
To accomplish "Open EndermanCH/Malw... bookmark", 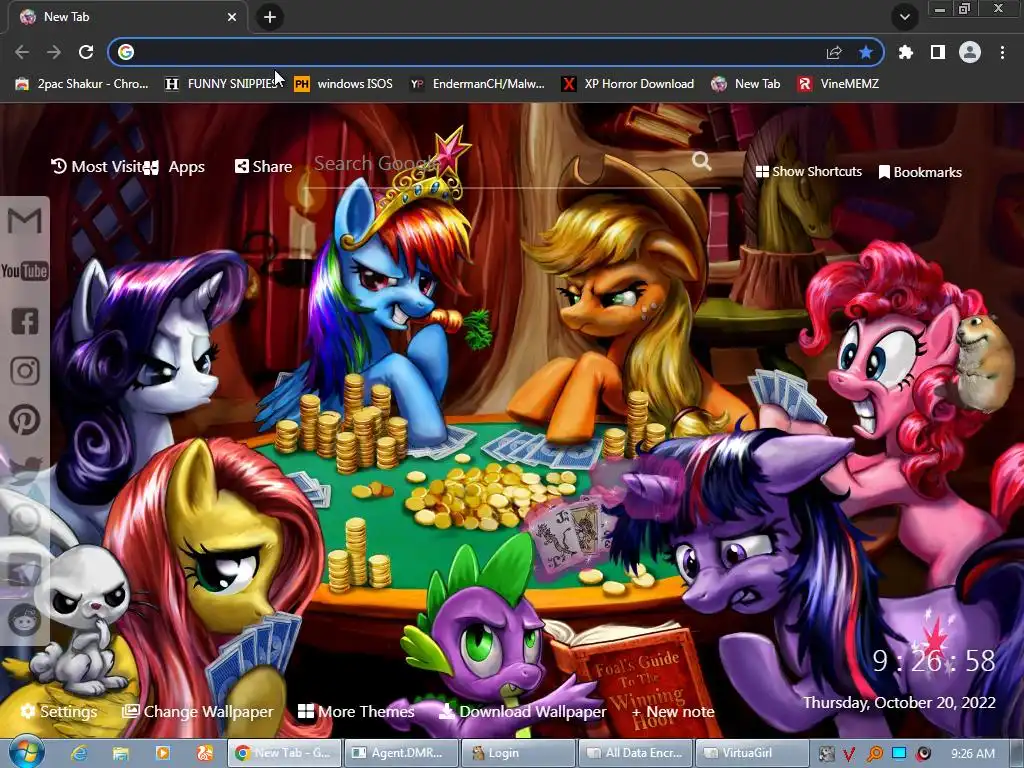I will (x=477, y=84).
